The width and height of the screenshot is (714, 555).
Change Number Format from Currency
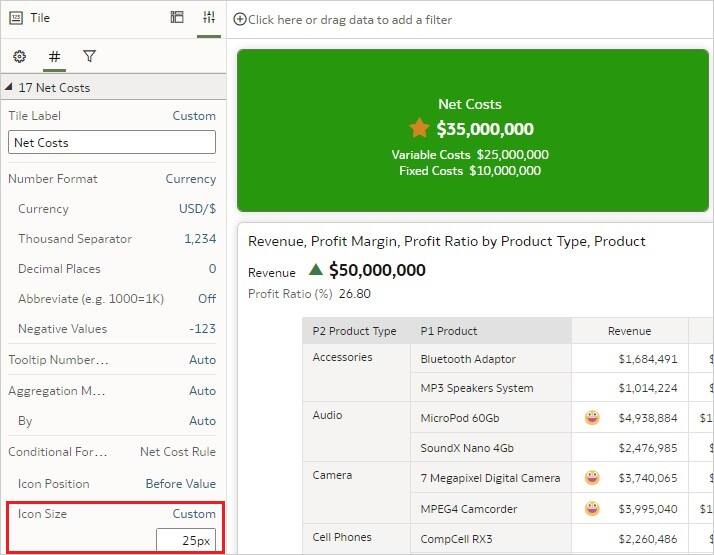[x=190, y=179]
